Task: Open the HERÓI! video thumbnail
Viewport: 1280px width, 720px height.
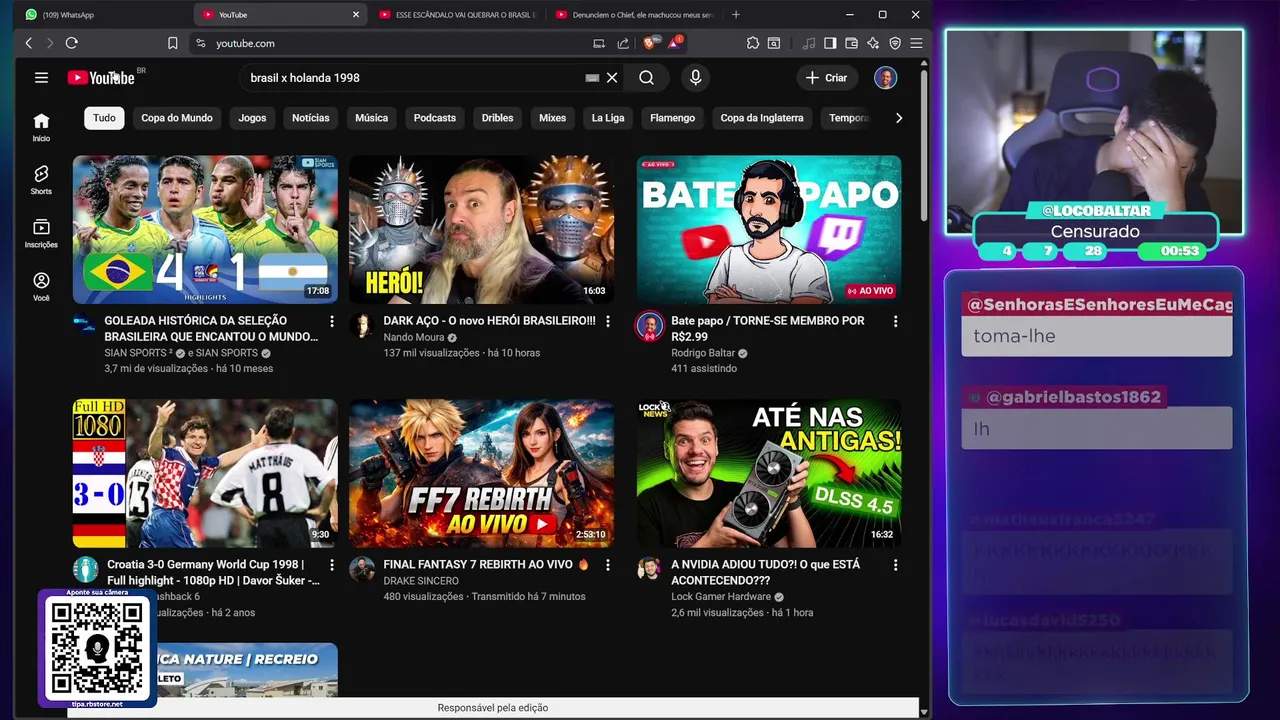Action: (481, 229)
